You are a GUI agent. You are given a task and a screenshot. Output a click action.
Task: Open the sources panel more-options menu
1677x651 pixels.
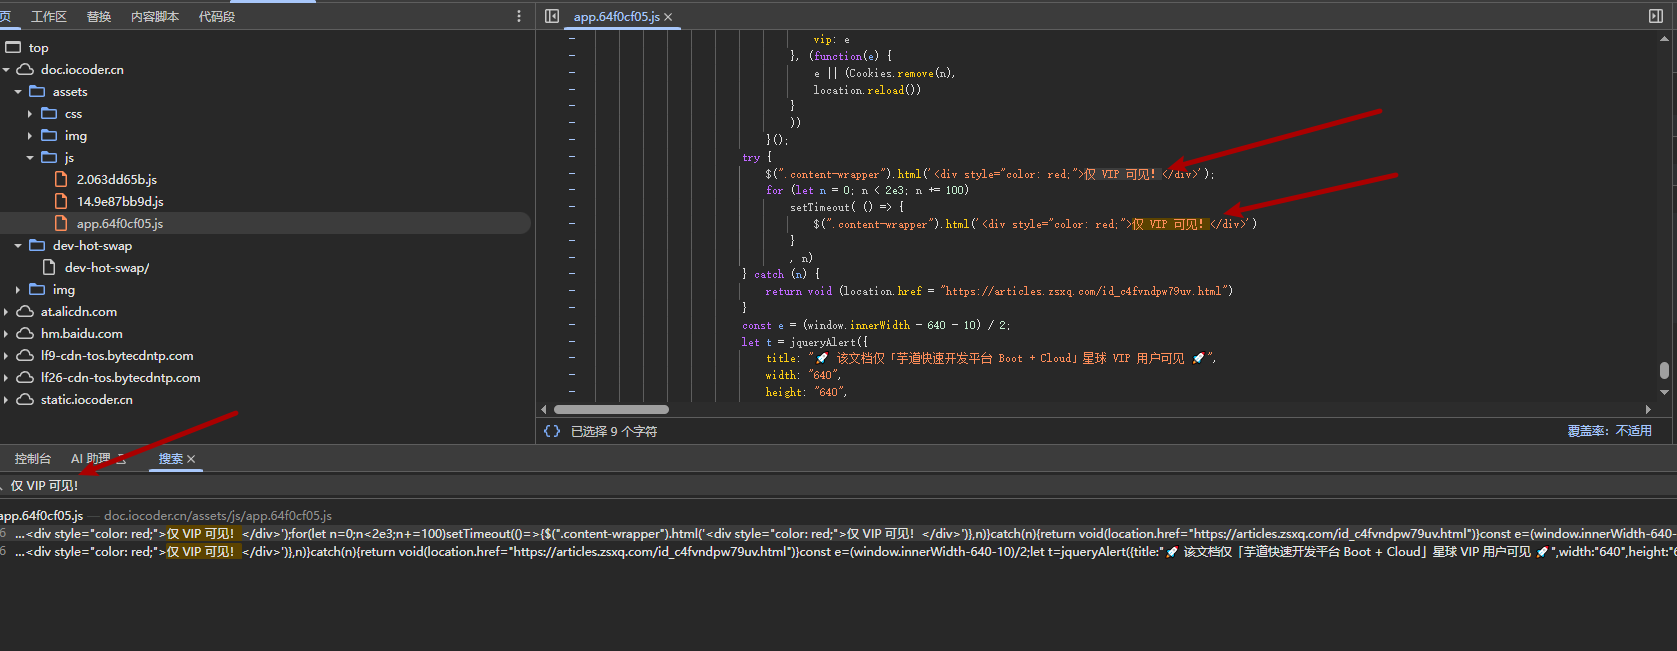click(518, 16)
